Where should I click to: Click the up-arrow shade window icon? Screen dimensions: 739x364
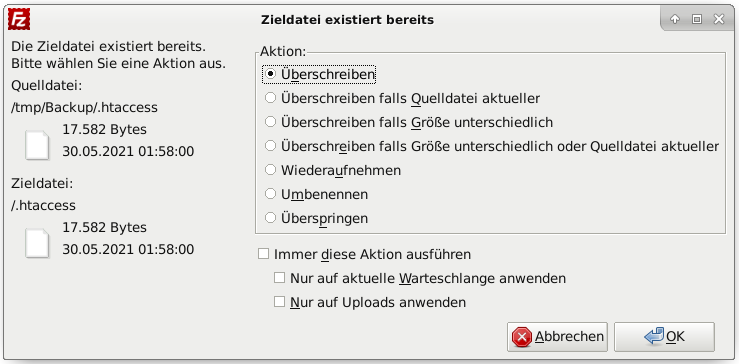tap(675, 19)
